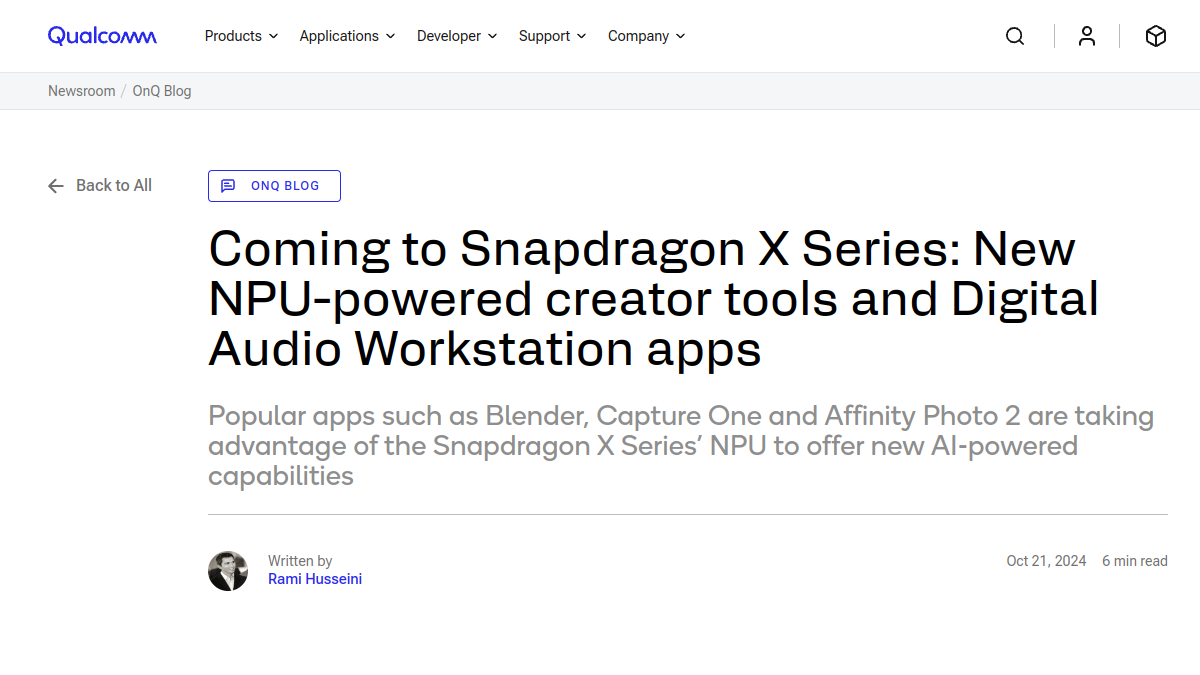Open author Rami Husseini's profile
This screenshot has height=675, width=1200.
[x=315, y=579]
